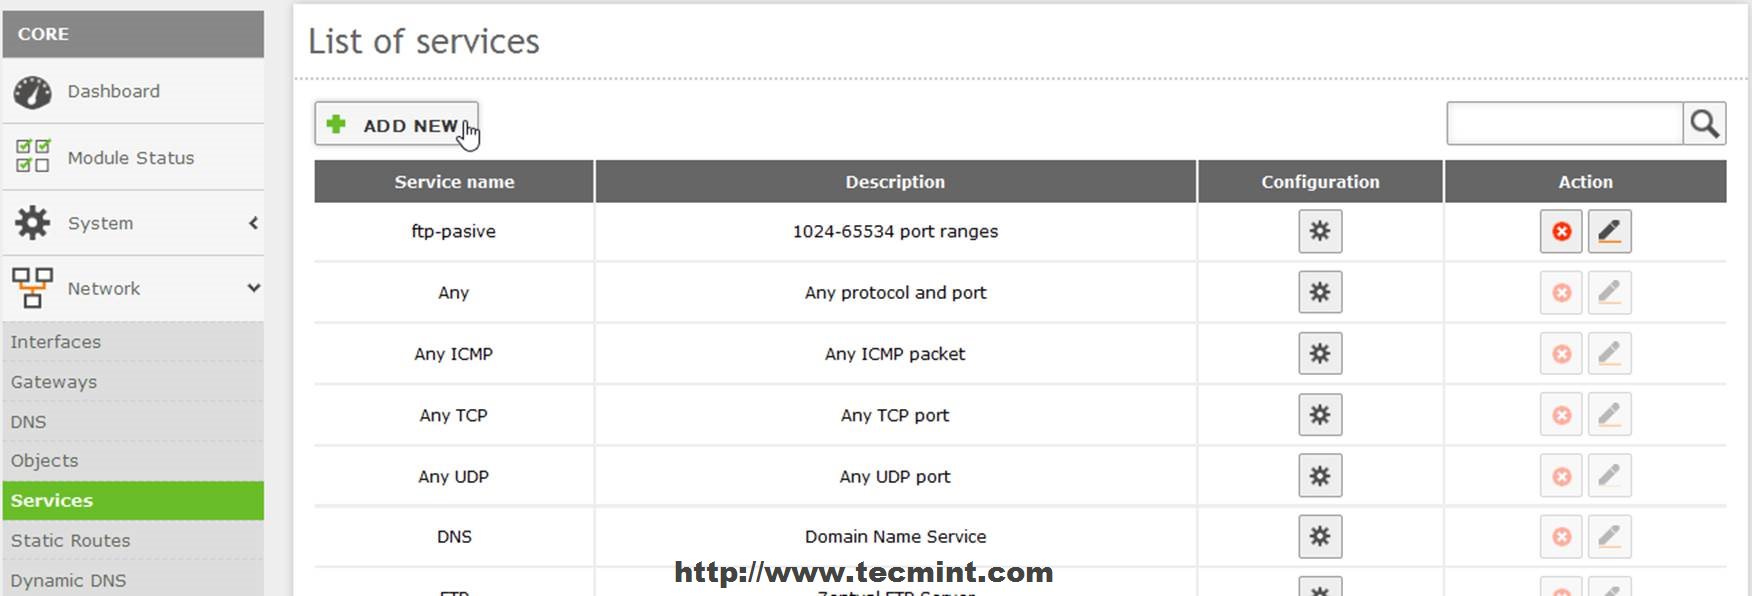1752x596 pixels.
Task: Open Gateways section
Action: click(x=54, y=382)
